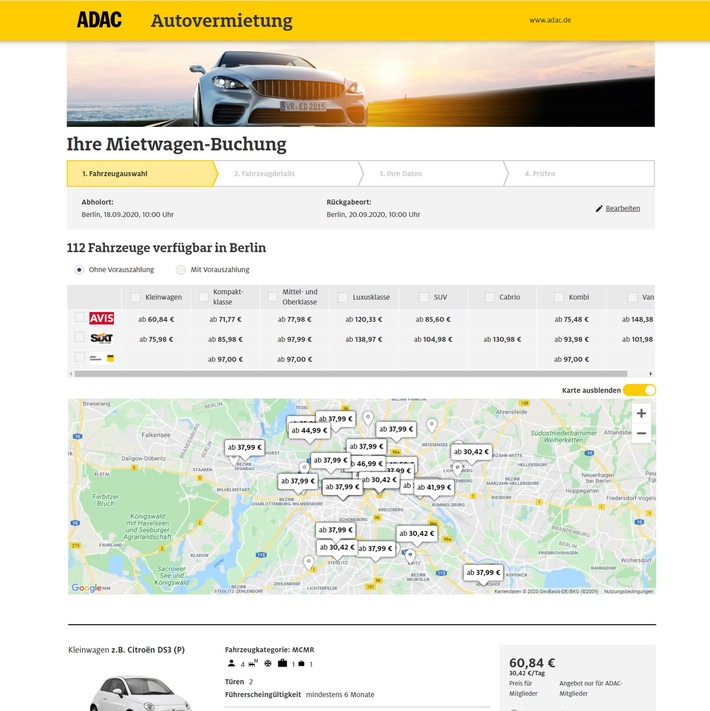
Task: Select the 'ab 41,99 €' map marker
Action: pyautogui.click(x=433, y=487)
